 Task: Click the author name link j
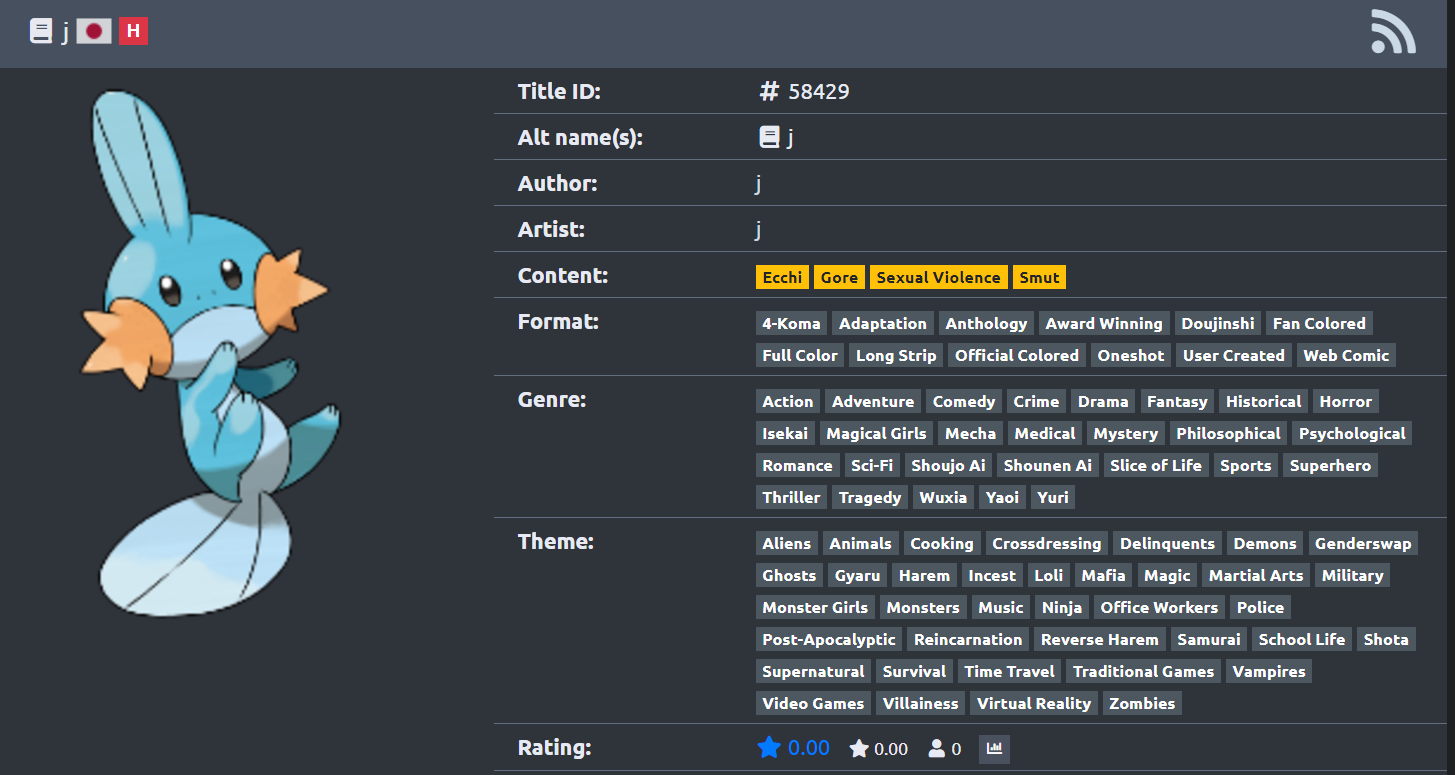click(x=758, y=184)
